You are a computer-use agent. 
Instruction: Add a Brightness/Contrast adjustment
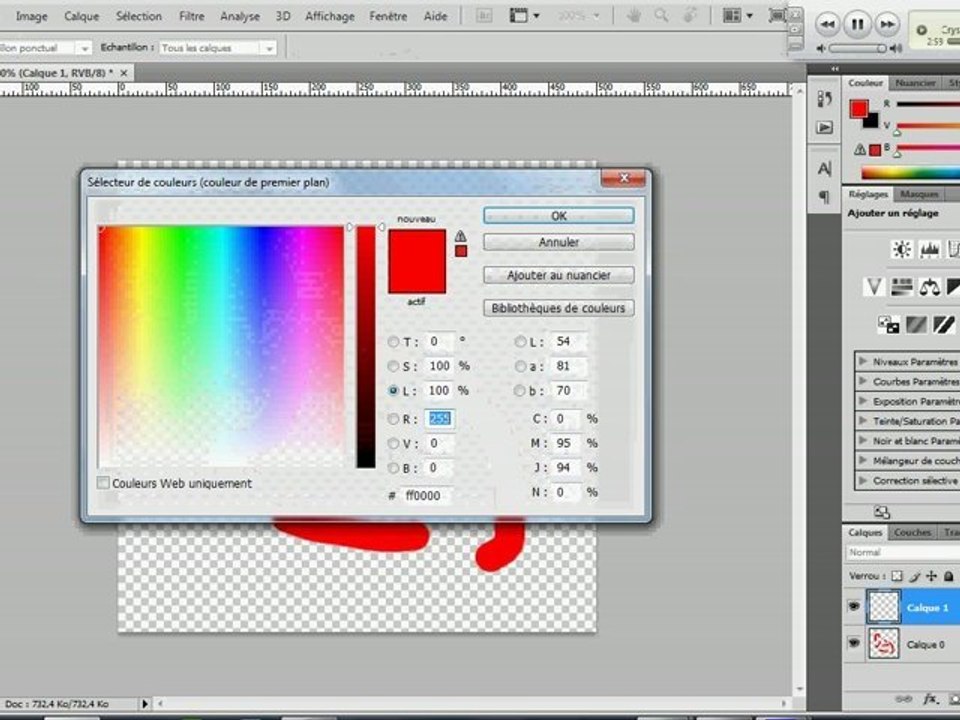click(901, 249)
